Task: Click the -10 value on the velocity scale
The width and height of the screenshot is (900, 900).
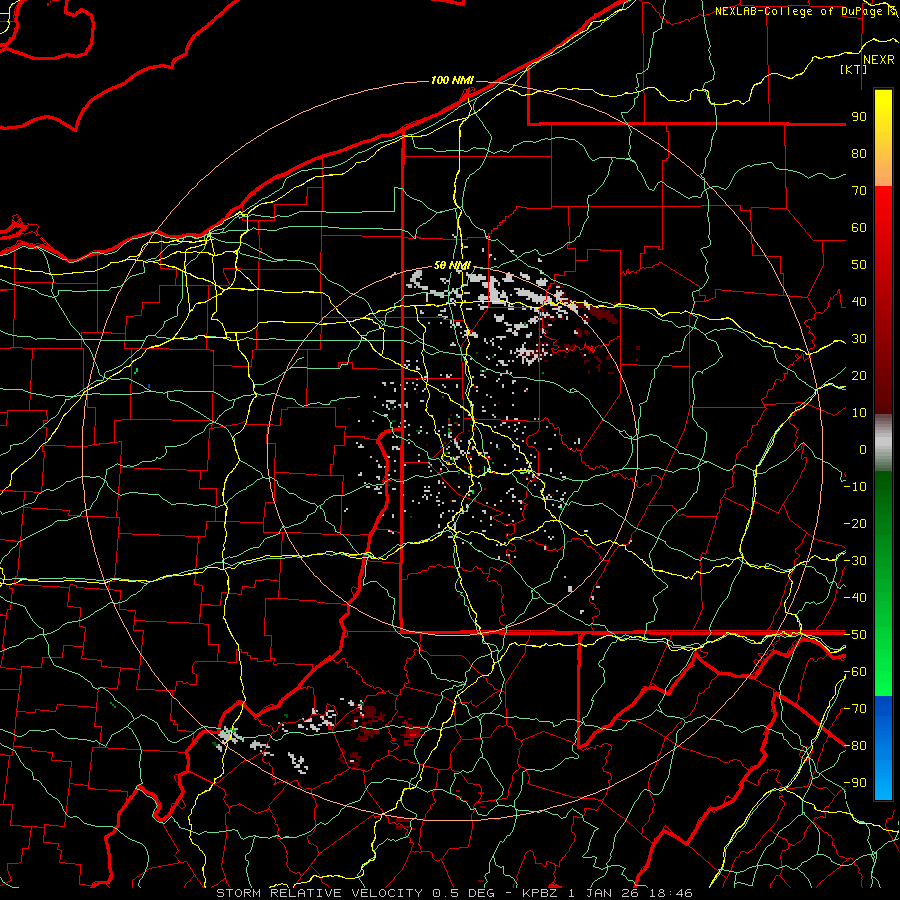Action: coord(855,487)
